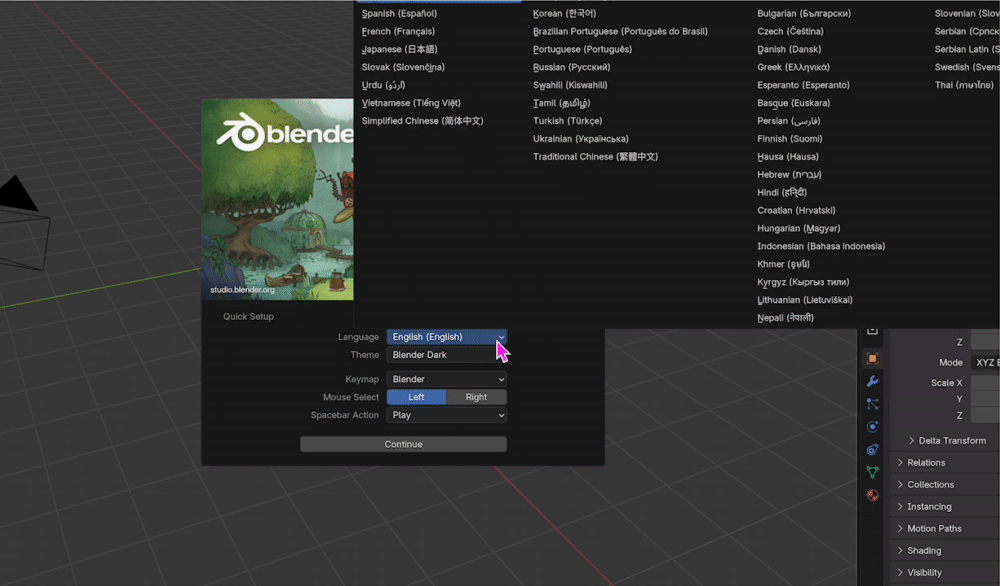The width and height of the screenshot is (1000, 586).
Task: Choose Traditional Chinese language
Action: tap(595, 156)
